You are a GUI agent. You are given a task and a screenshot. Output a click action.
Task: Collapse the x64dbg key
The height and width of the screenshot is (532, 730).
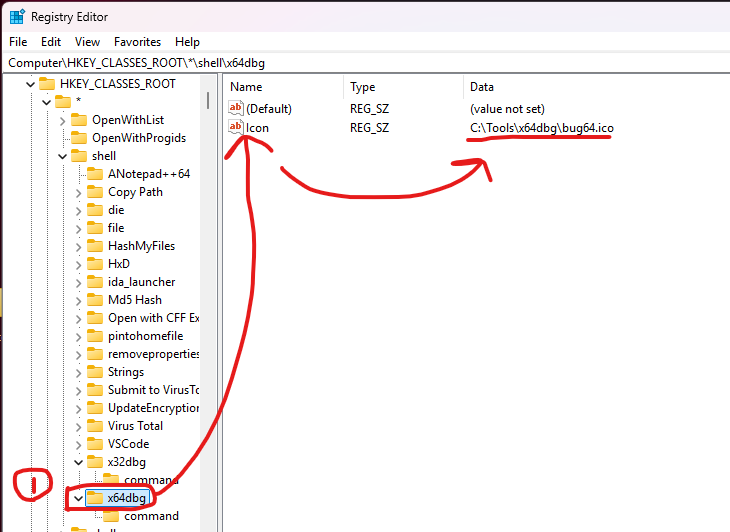pos(78,499)
